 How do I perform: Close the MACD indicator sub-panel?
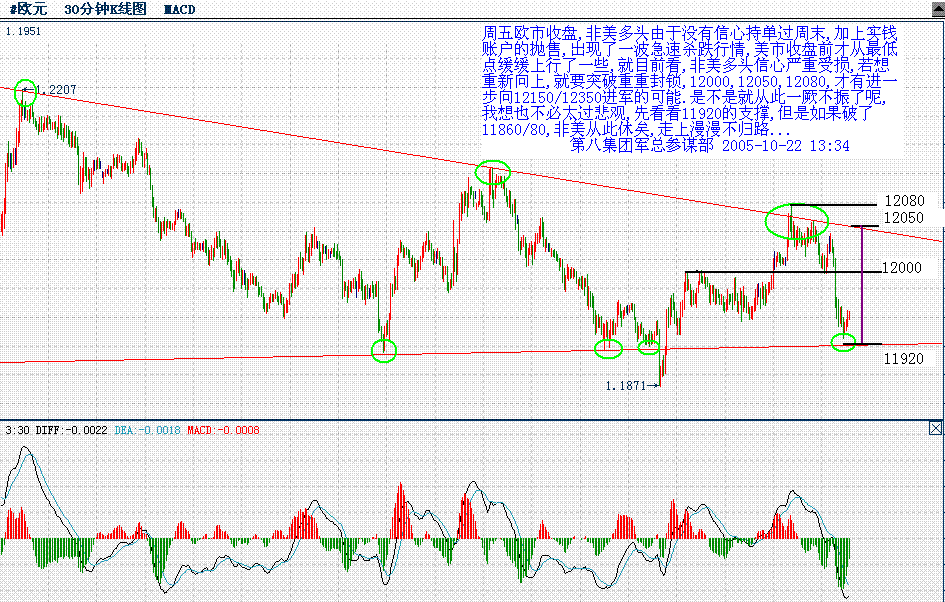[935, 428]
